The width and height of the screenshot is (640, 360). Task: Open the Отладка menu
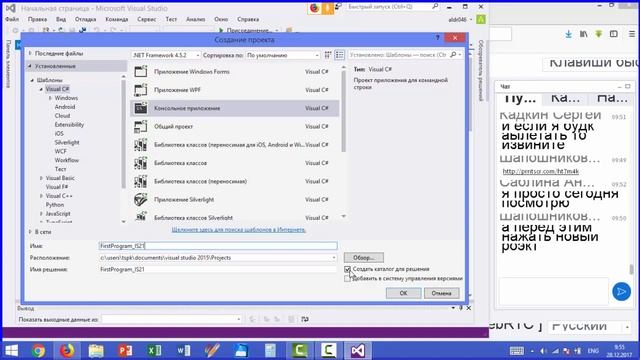click(85, 19)
